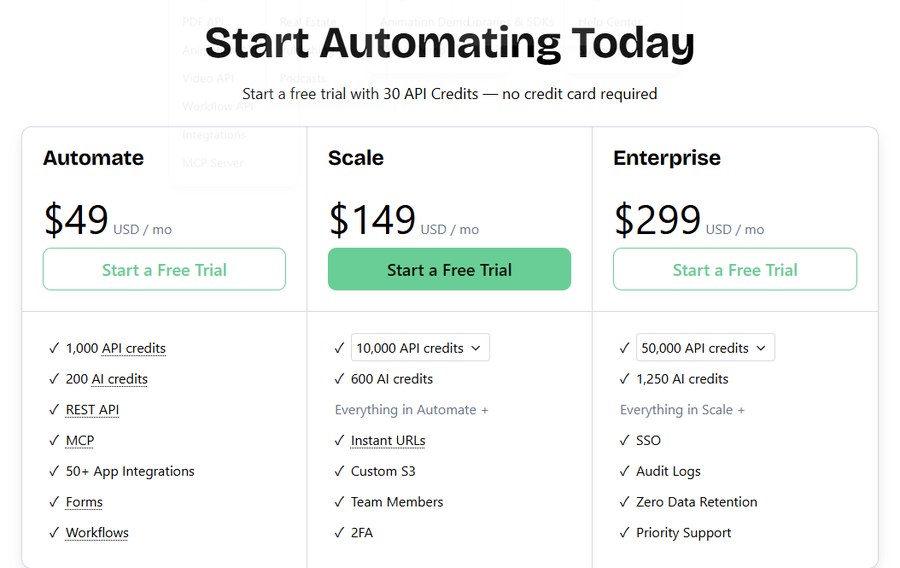900x568 pixels.
Task: Click the 1,000 API credits underlined text
Action: pyautogui.click(x=116, y=348)
